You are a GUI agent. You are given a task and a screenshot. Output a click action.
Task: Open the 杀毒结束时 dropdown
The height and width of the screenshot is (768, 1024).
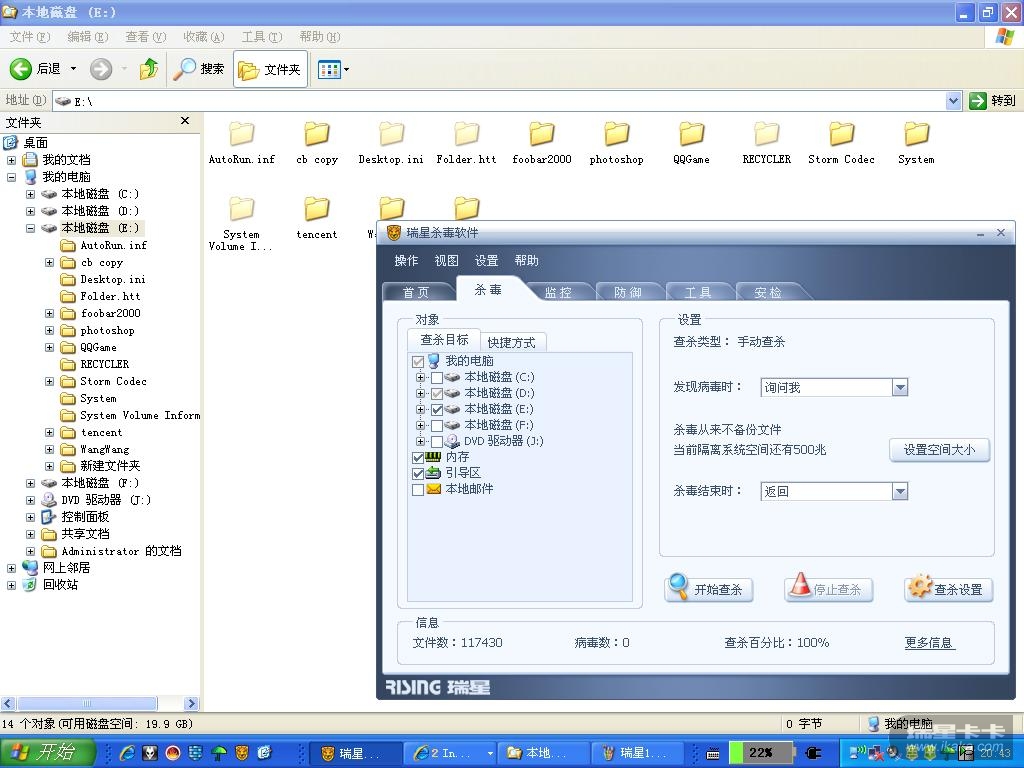pos(900,491)
